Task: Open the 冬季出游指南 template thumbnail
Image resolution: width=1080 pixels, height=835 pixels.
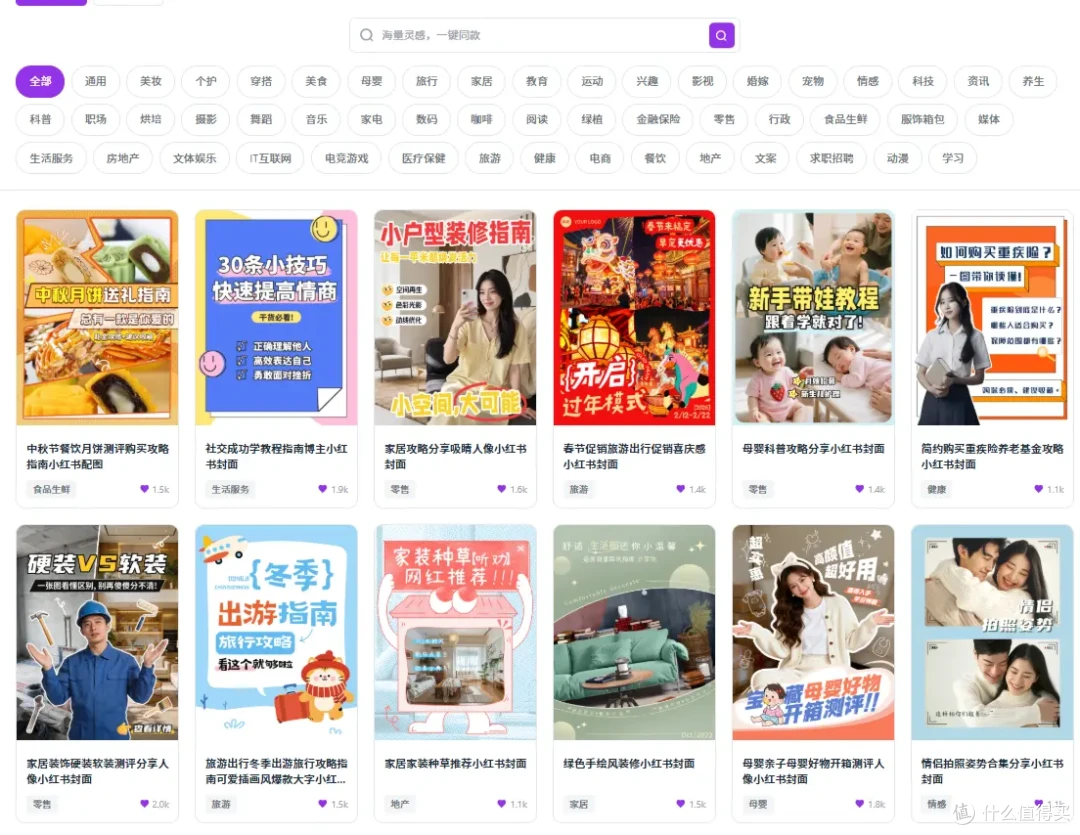Action: coord(276,632)
